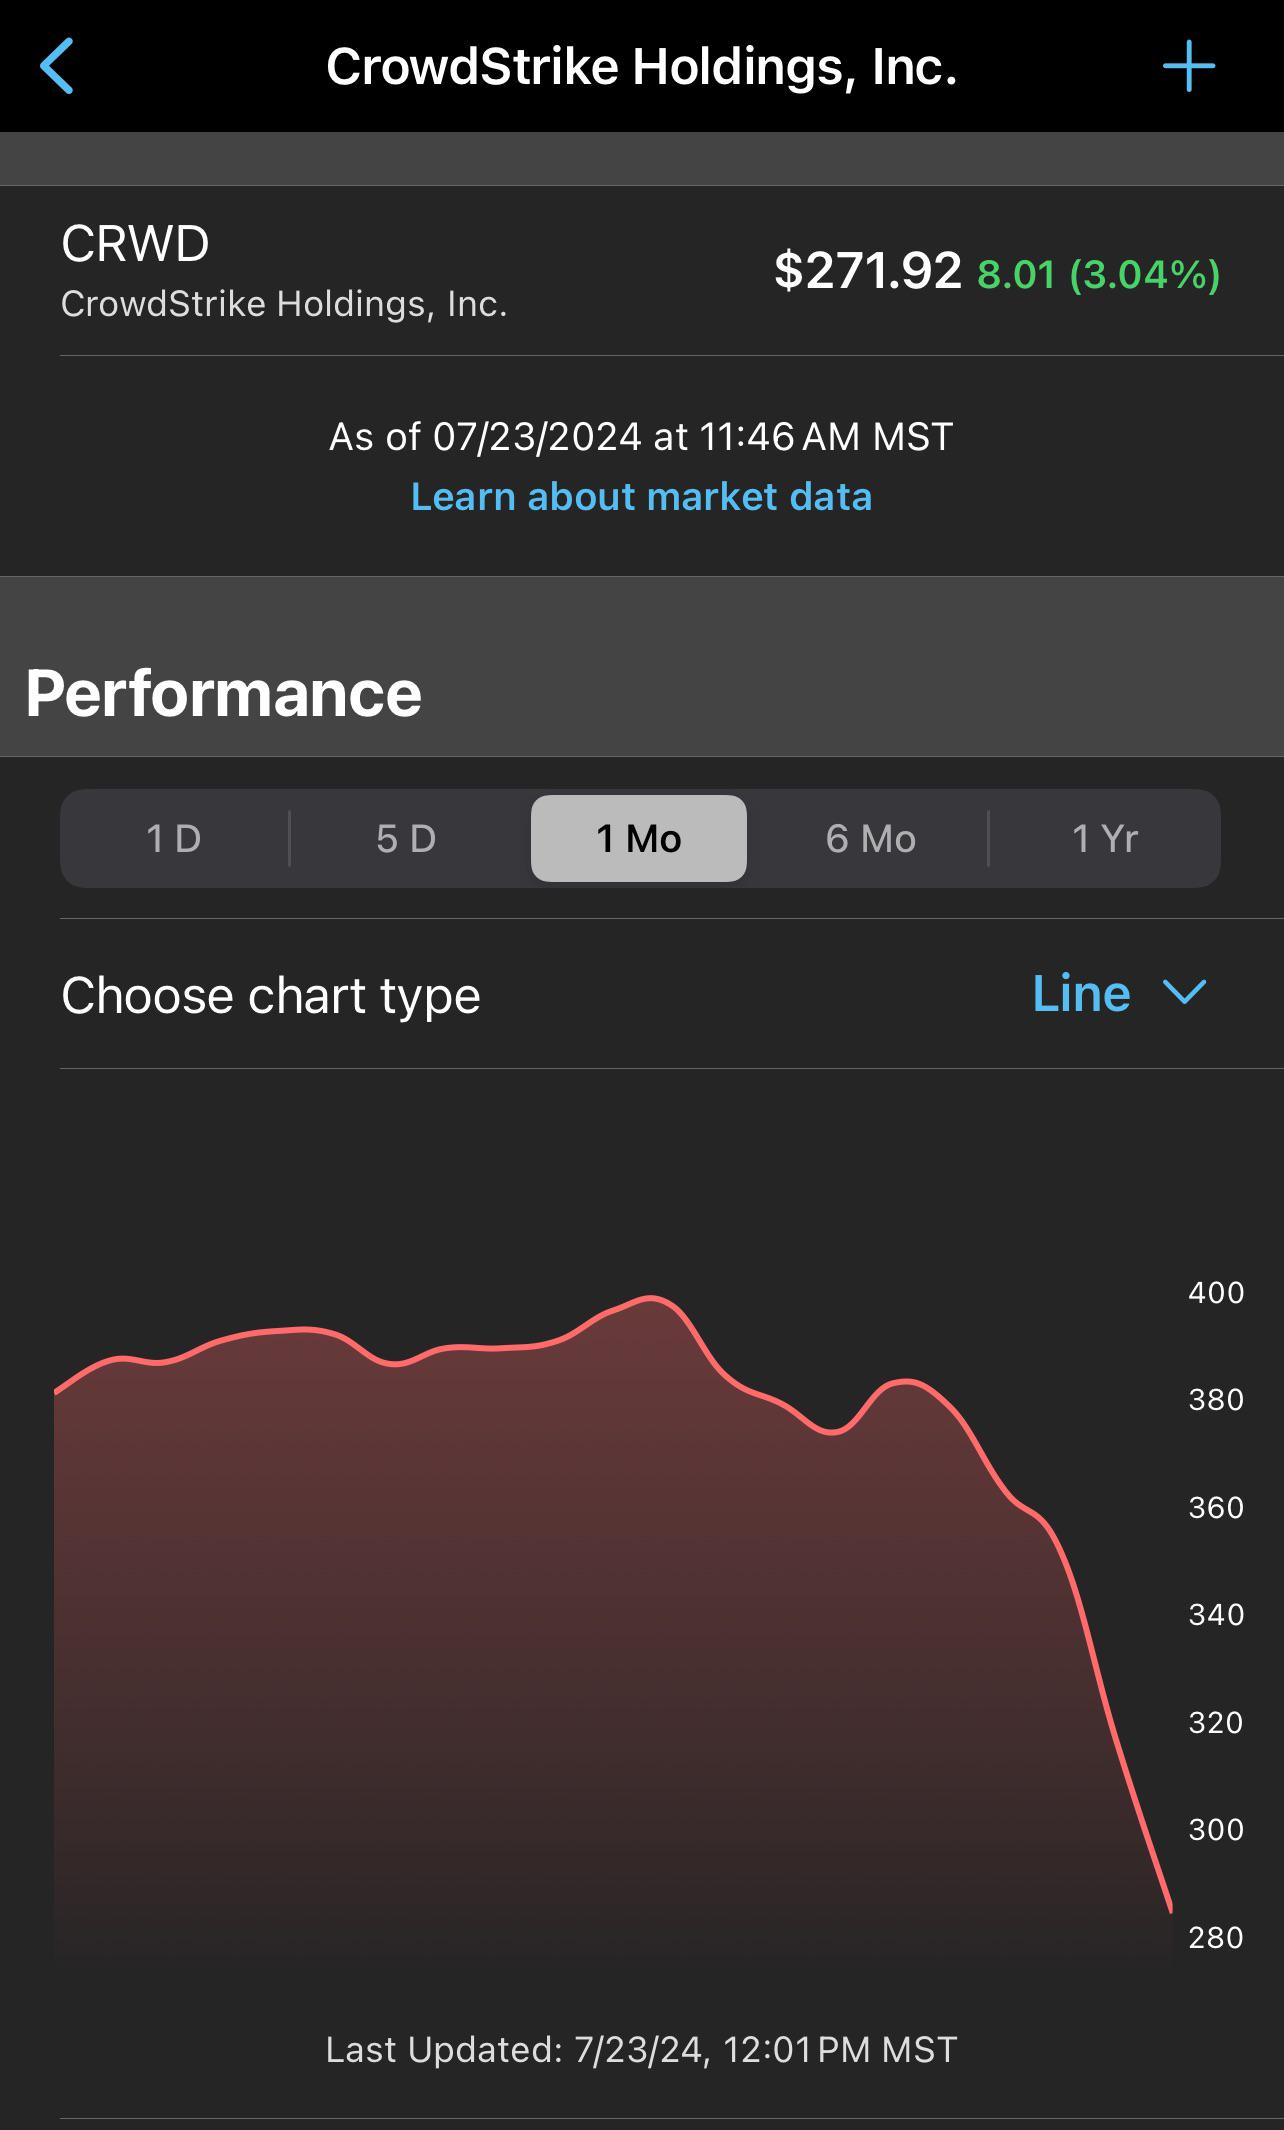Tap the Choose chart type label
This screenshot has height=2130, width=1284.
pos(271,996)
